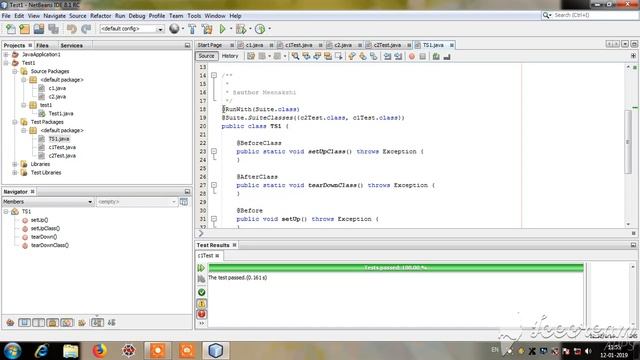The image size is (640, 360).
Task: Close the TS1.java editor tab
Action: pos(452,45)
